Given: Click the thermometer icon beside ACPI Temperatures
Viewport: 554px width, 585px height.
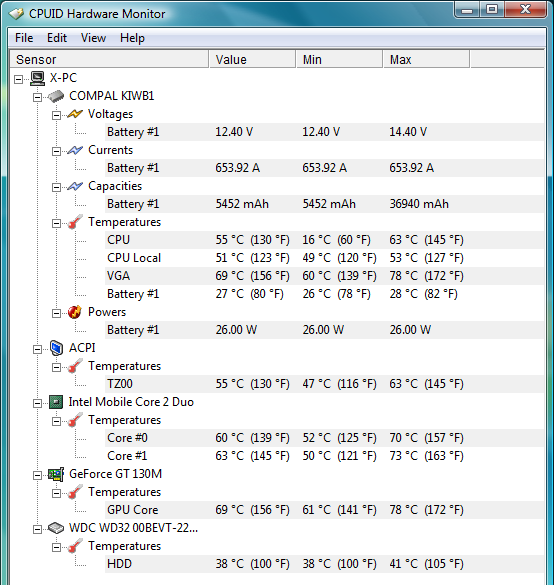Looking at the screenshot, I should click(75, 366).
